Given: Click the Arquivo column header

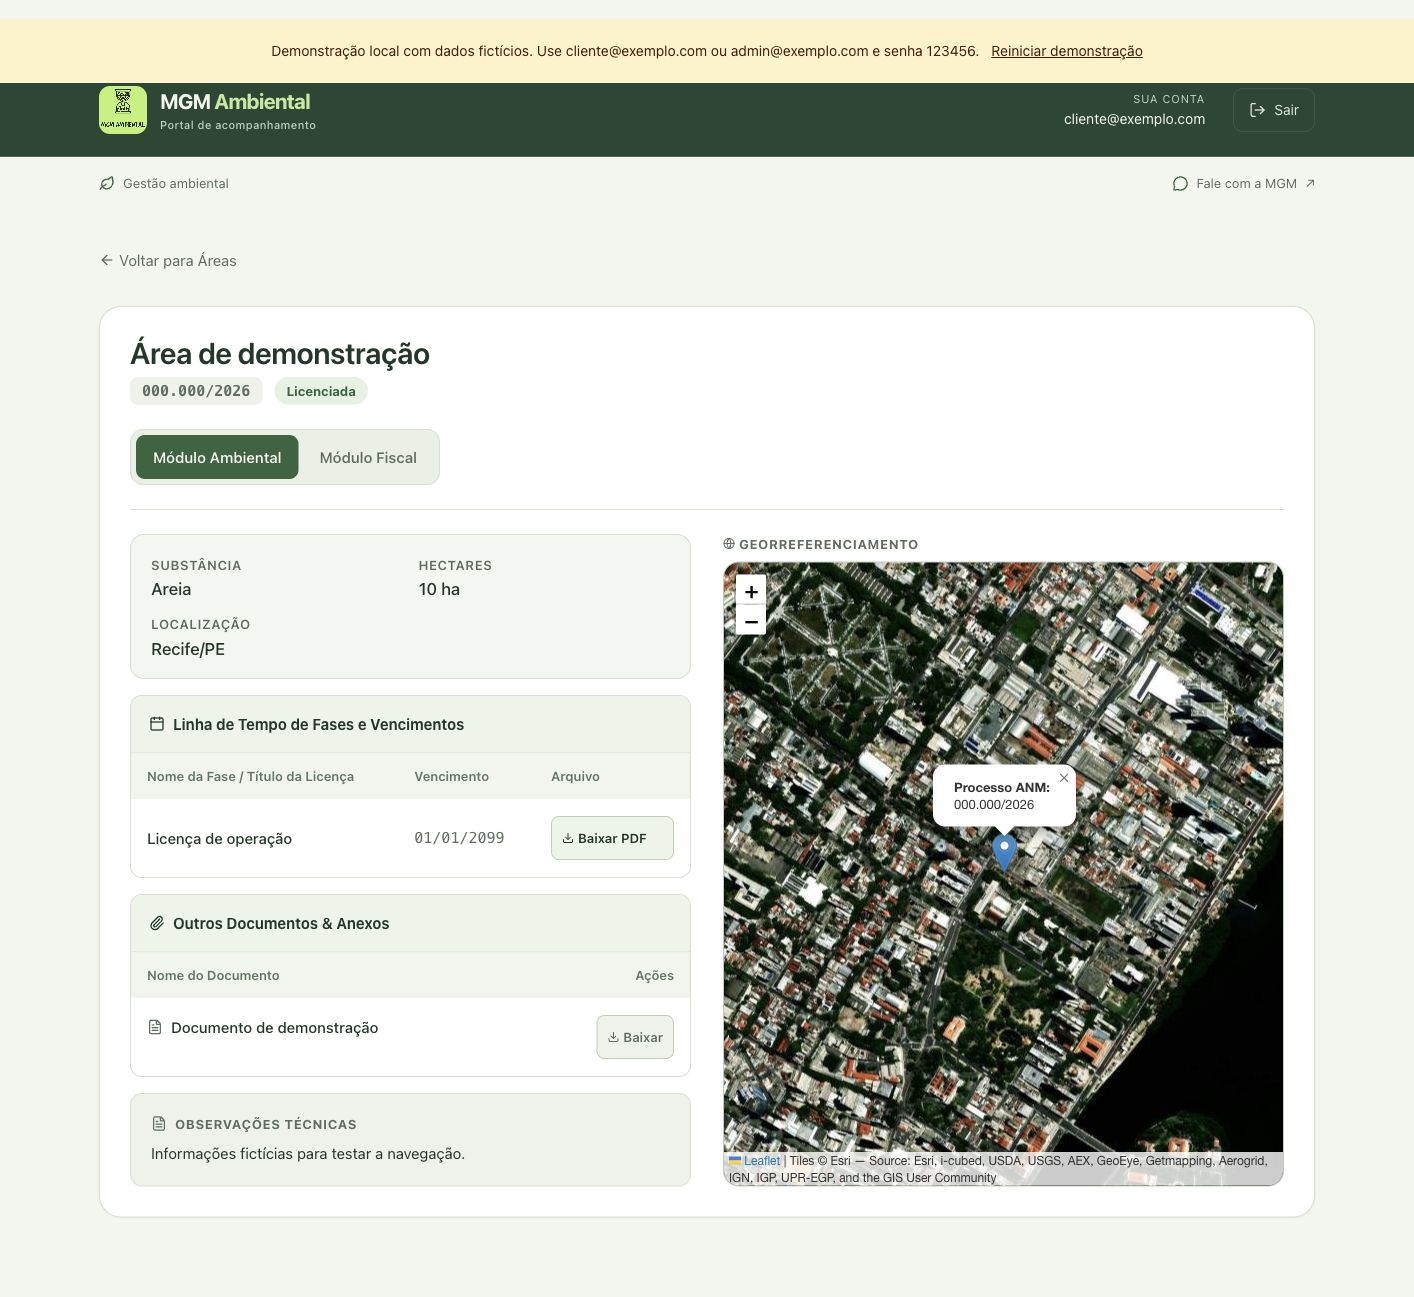Looking at the screenshot, I should click(575, 776).
